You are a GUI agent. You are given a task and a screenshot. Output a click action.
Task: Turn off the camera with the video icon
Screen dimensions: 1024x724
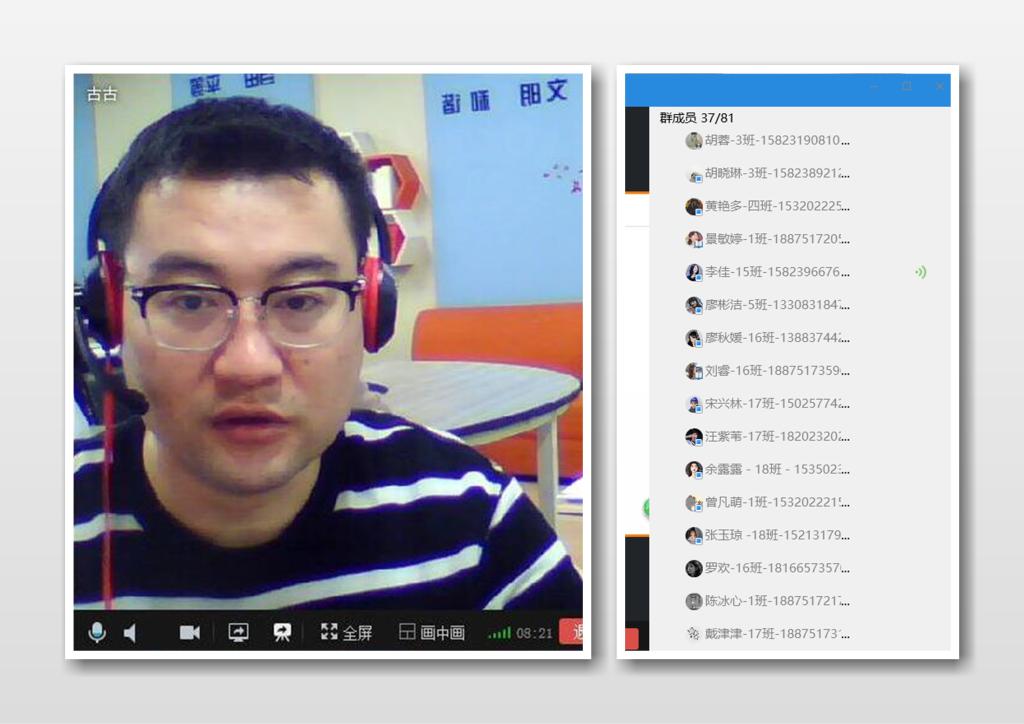pyautogui.click(x=189, y=633)
